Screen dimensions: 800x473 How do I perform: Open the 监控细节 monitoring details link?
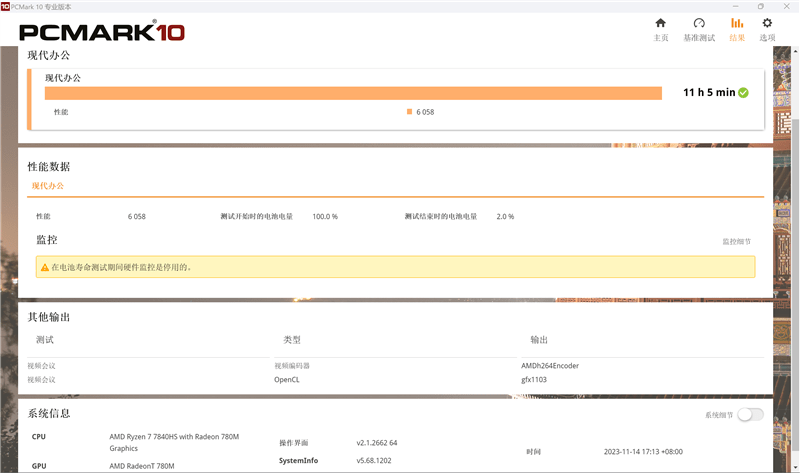(x=737, y=242)
